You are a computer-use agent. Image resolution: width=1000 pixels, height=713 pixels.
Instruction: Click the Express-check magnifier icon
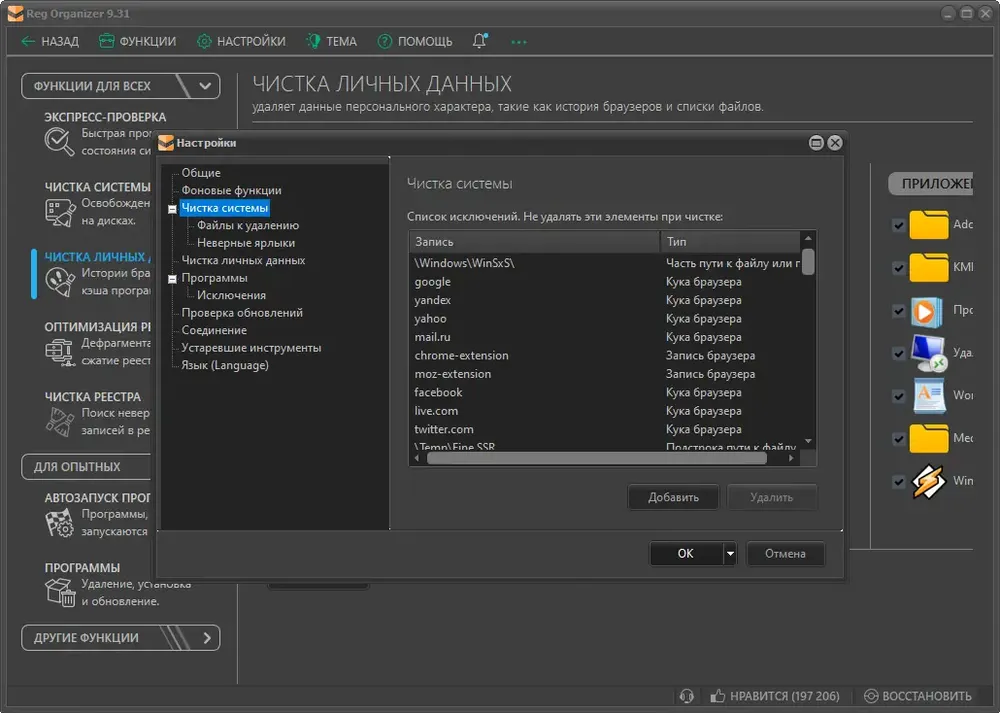59,141
